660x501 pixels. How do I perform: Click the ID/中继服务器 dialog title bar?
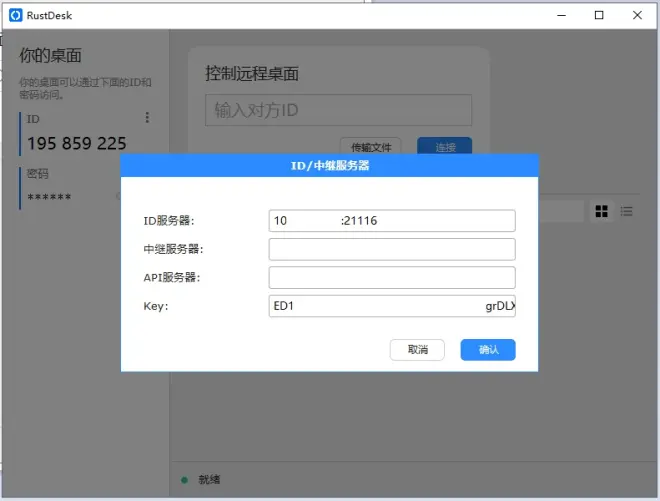coord(329,165)
